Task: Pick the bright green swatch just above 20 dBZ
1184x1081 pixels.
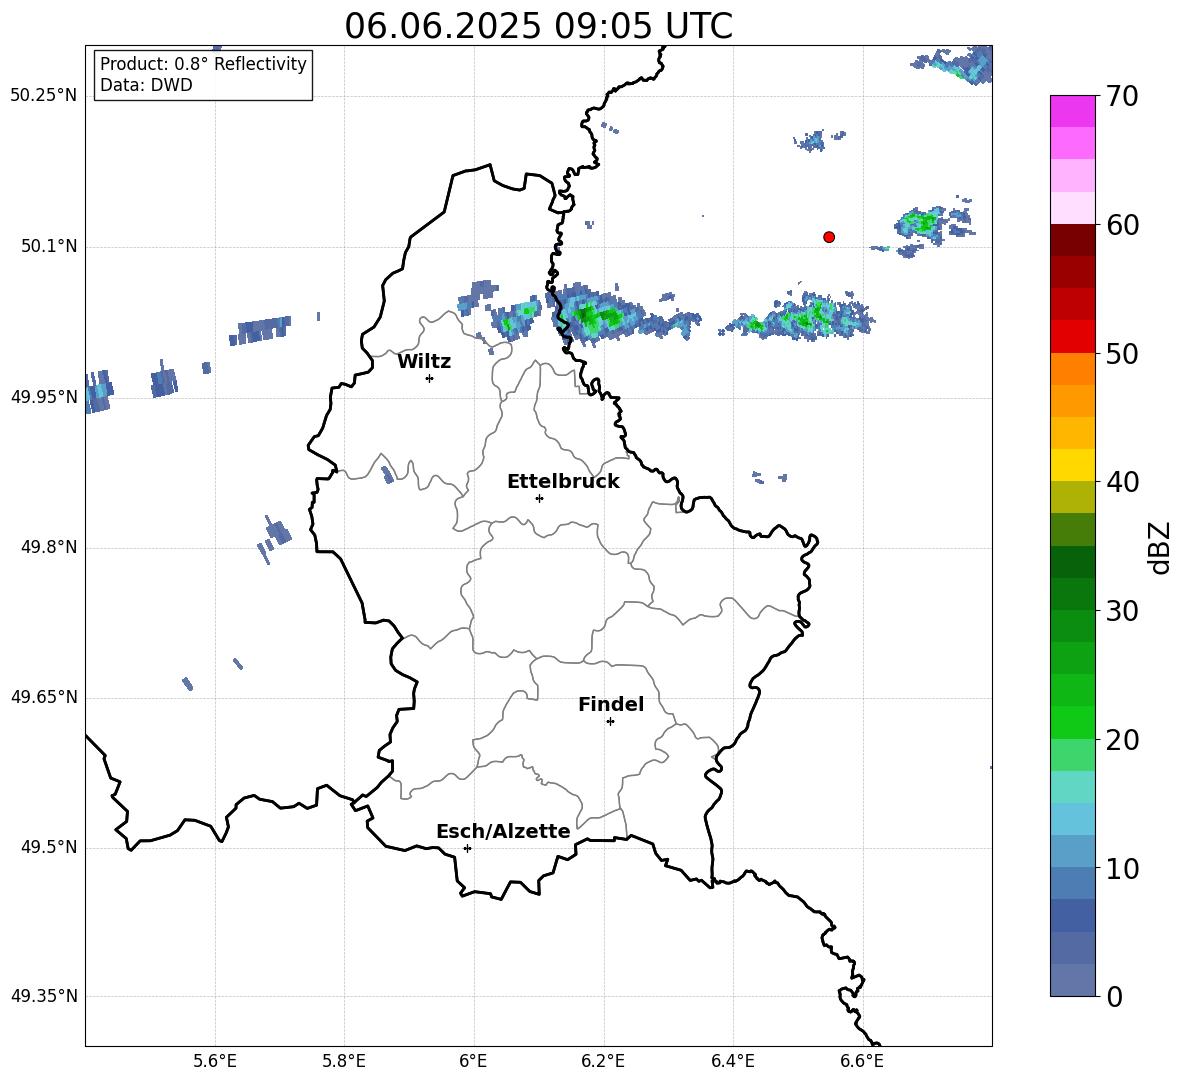Action: [x=1072, y=722]
